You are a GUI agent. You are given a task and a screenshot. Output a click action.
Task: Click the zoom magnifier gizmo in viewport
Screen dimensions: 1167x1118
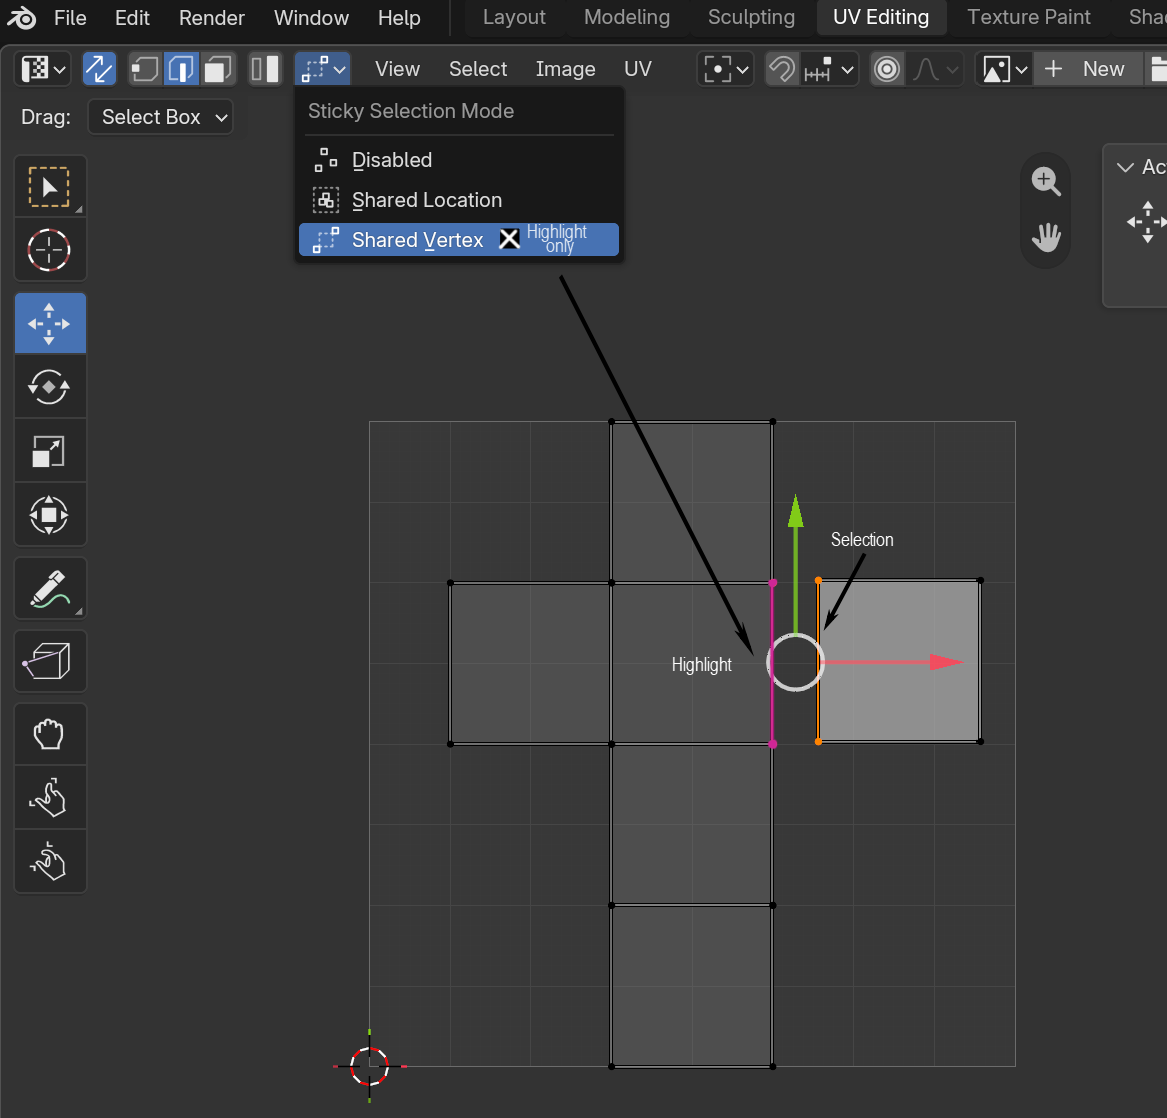[x=1046, y=181]
